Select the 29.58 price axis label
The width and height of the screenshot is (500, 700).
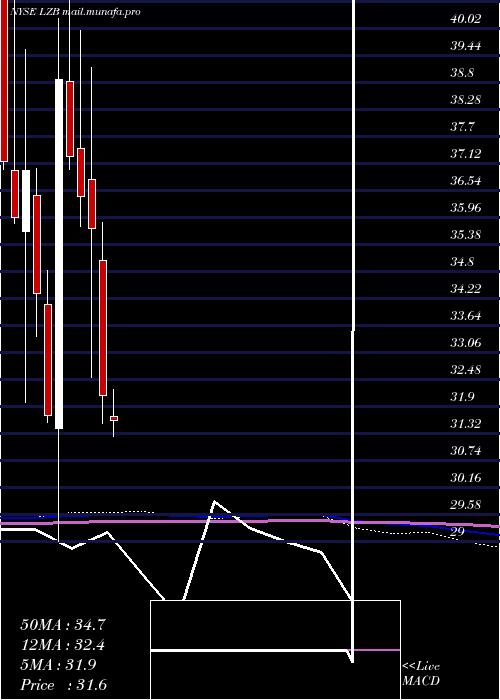pyautogui.click(x=466, y=505)
